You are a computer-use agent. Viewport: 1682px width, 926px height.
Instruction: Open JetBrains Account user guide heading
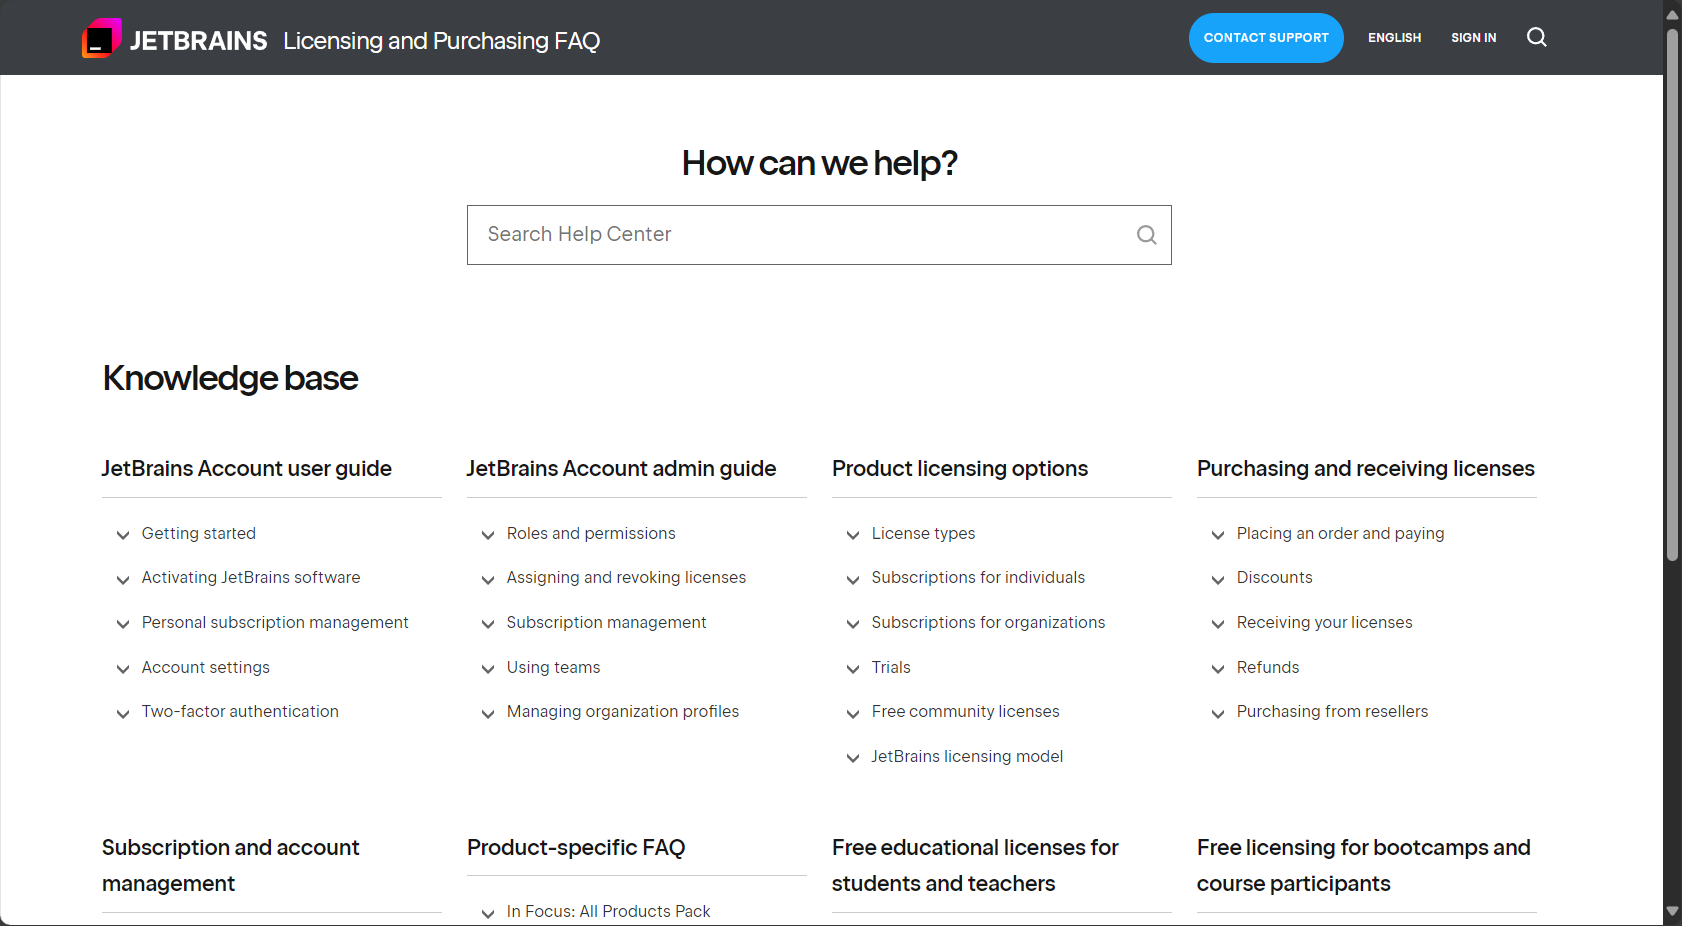click(246, 469)
